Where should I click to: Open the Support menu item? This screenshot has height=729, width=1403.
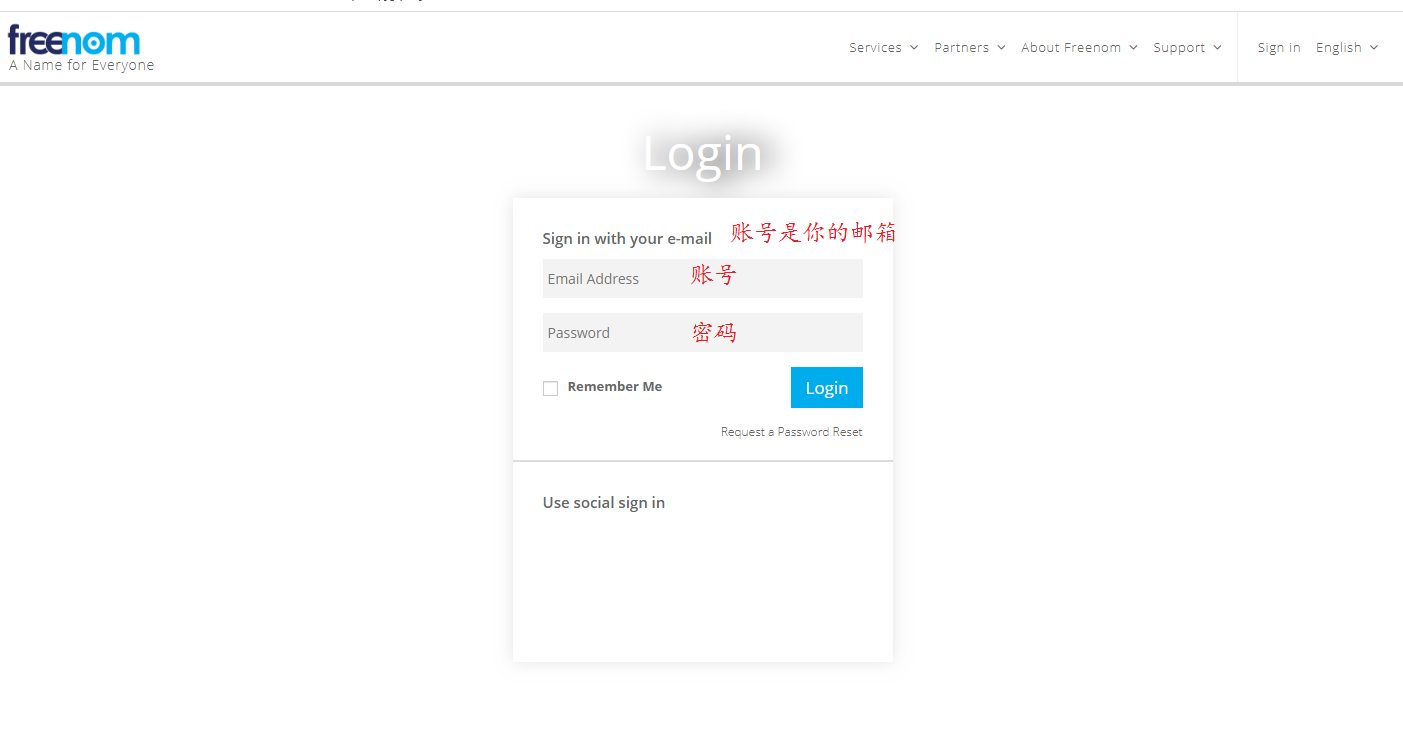tap(1180, 47)
